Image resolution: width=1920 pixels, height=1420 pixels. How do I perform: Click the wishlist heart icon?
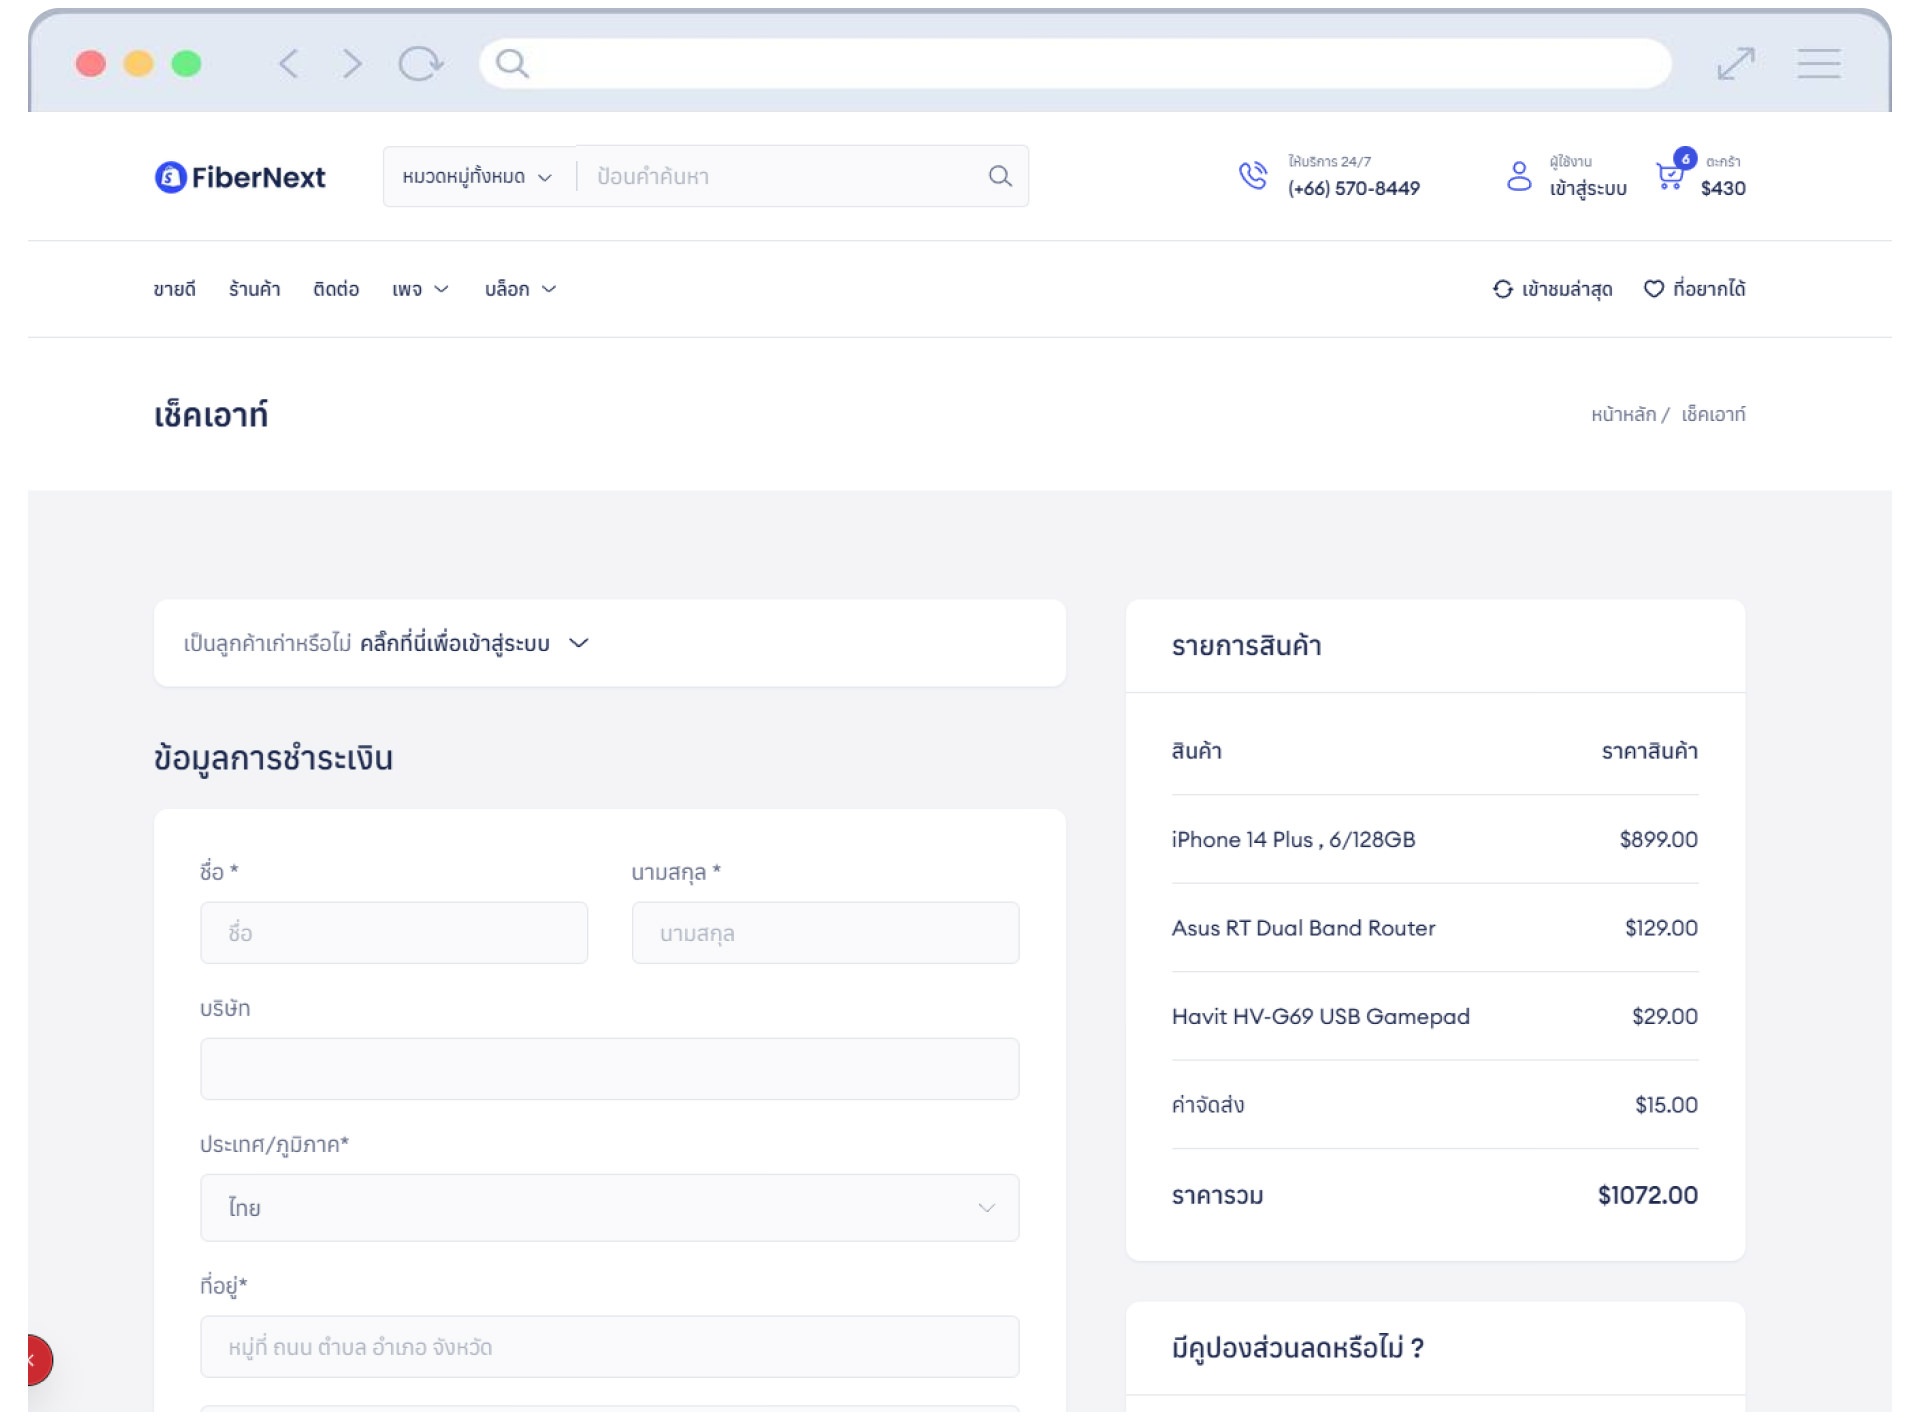(1654, 289)
